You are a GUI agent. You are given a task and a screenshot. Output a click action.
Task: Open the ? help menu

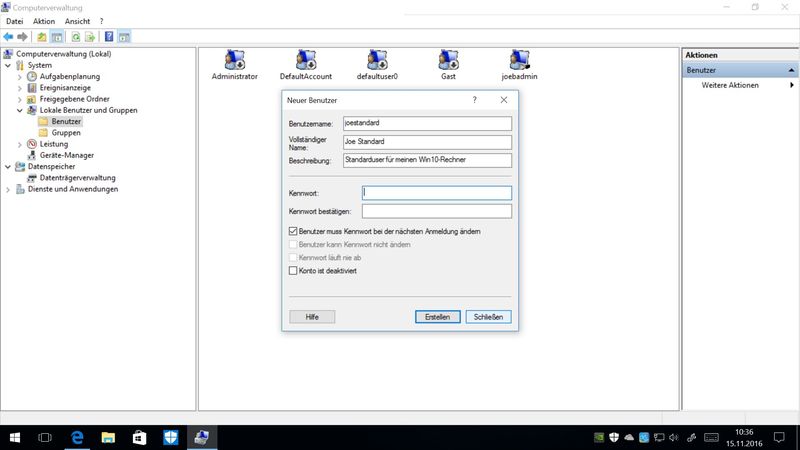(x=102, y=21)
